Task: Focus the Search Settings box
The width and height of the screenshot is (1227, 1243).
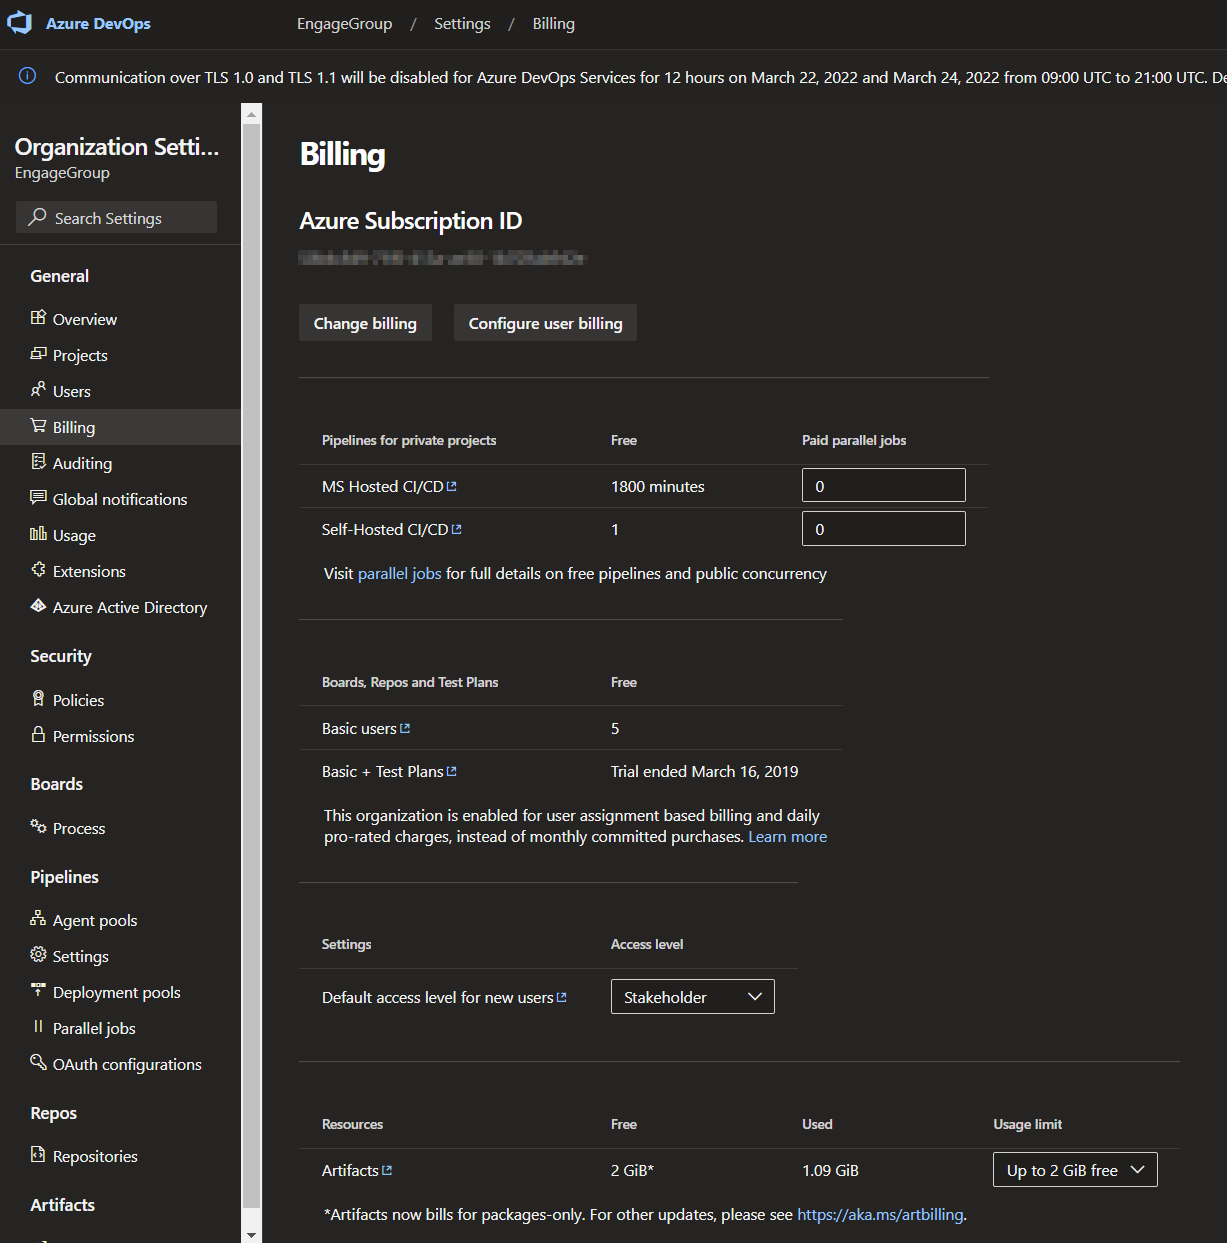Action: 116,217
